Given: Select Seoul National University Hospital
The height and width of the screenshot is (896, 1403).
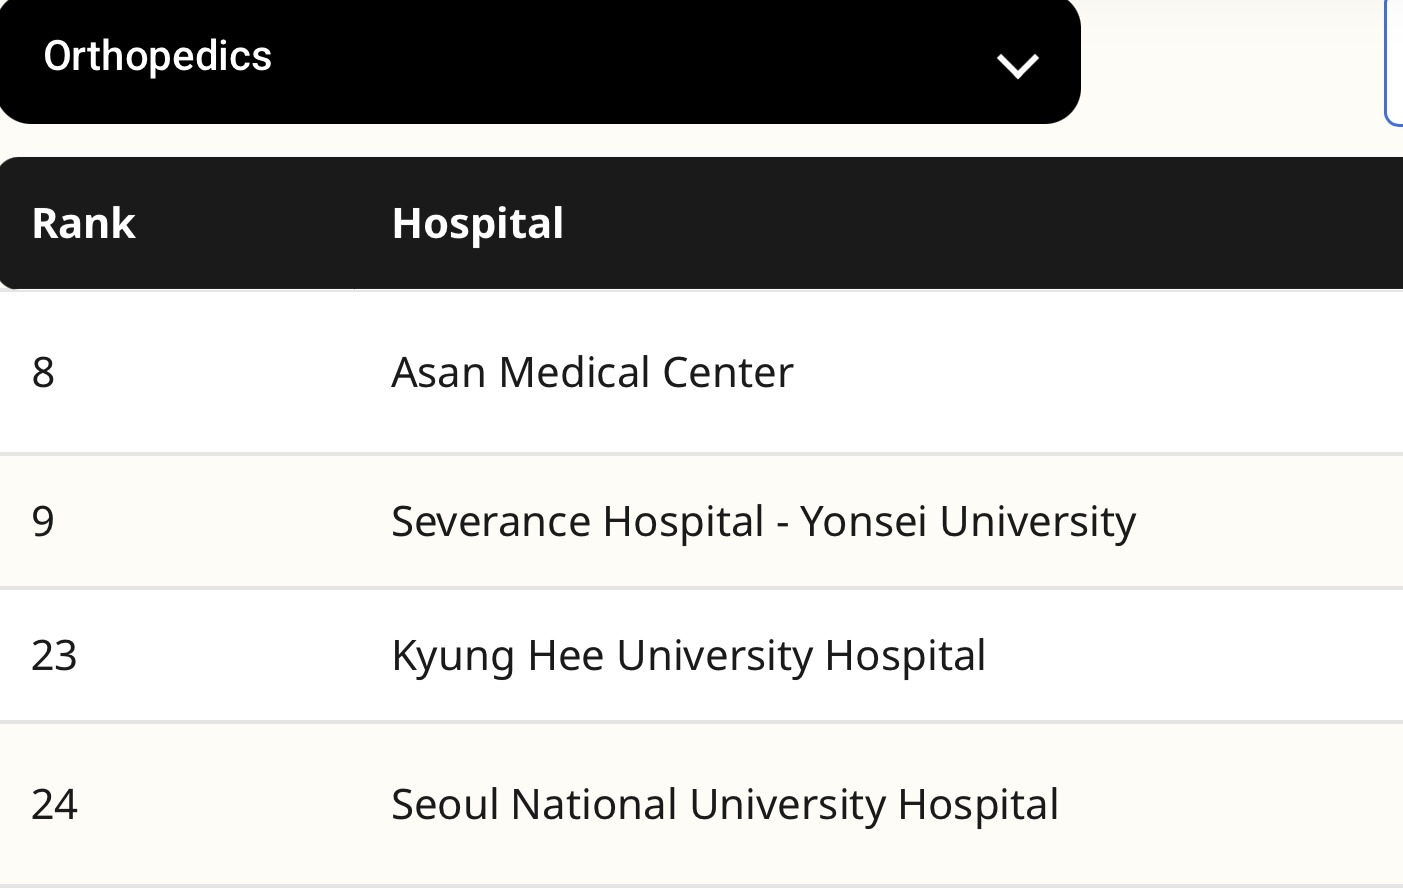Looking at the screenshot, I should point(724,804).
